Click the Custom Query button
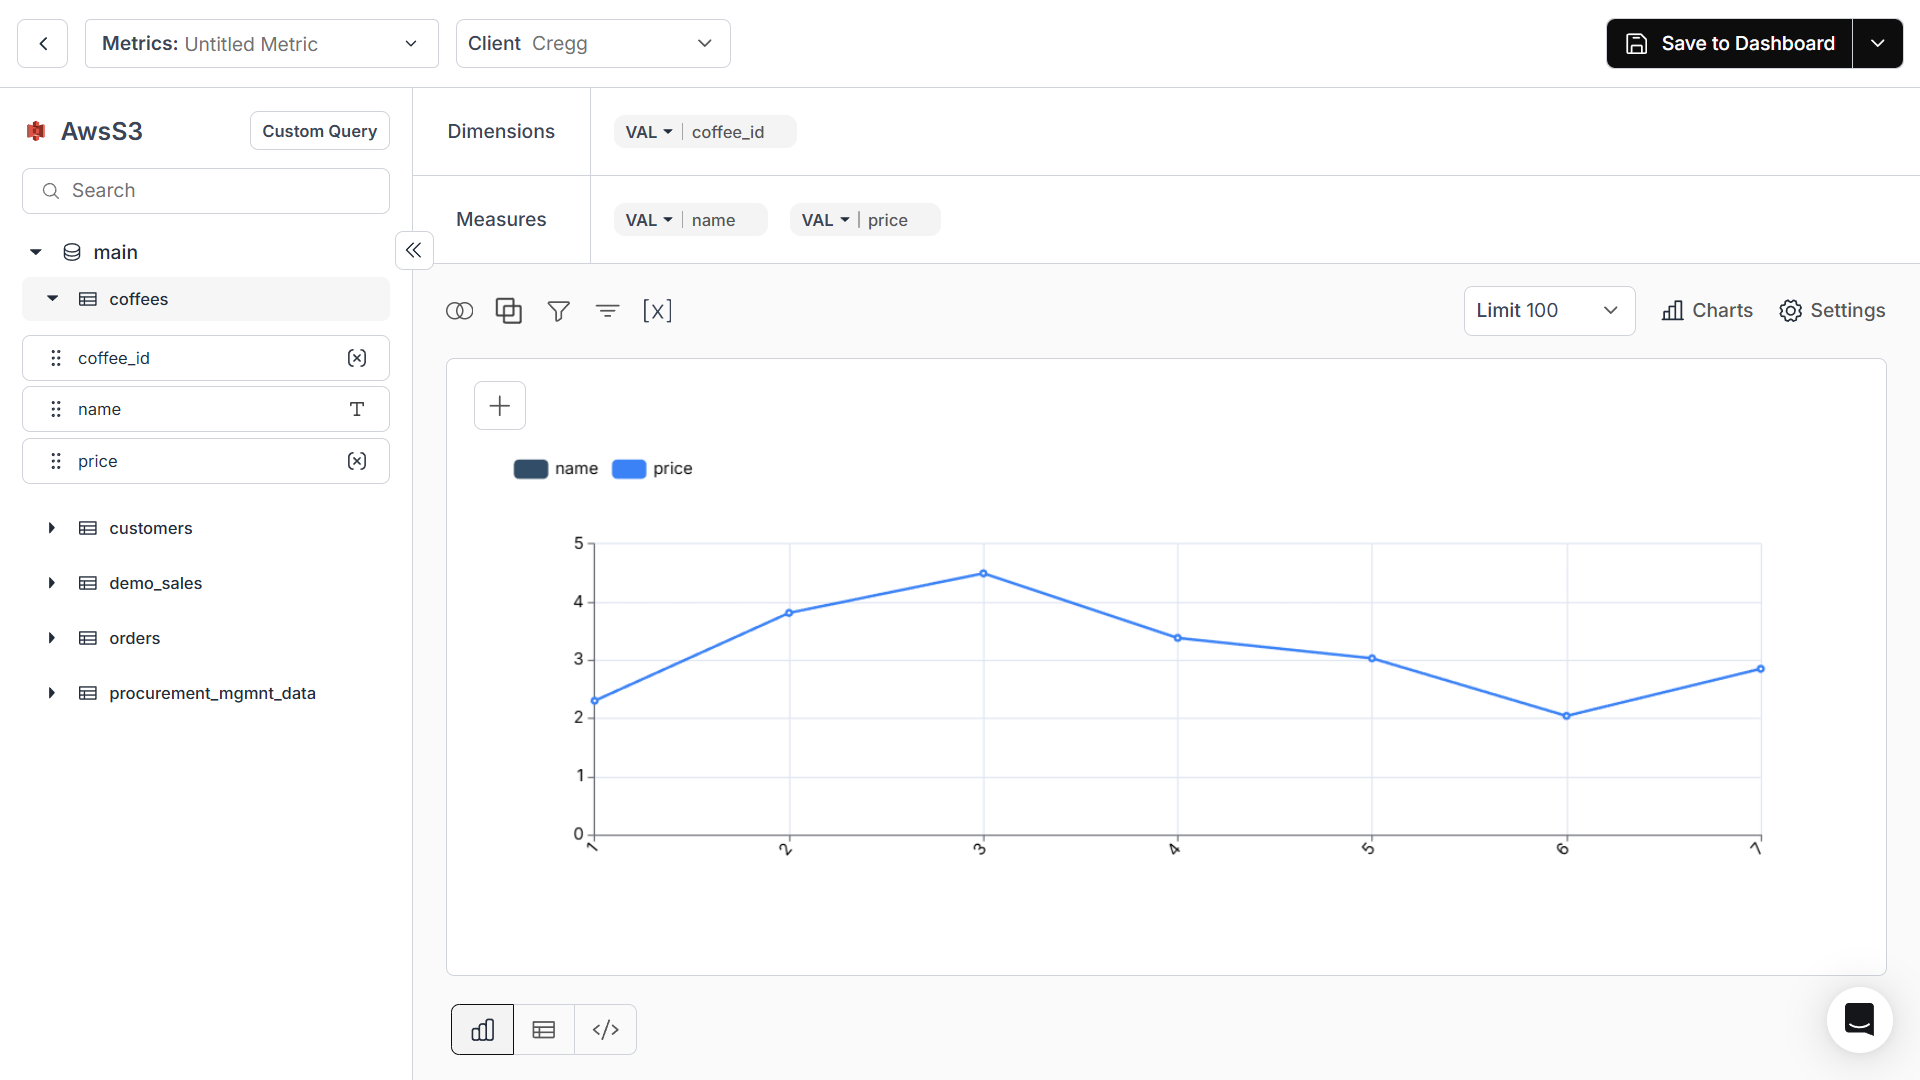1920x1080 pixels. tap(319, 130)
